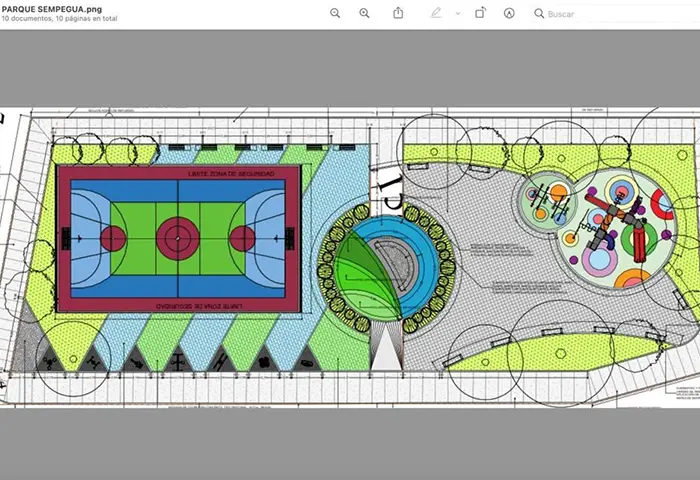Image resolution: width=700 pixels, height=480 pixels.
Task: Click the right blue goal area of court
Action: [270, 238]
